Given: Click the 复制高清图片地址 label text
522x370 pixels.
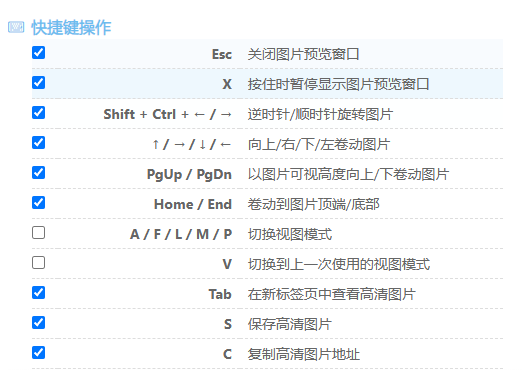Looking at the screenshot, I should pyautogui.click(x=304, y=354).
